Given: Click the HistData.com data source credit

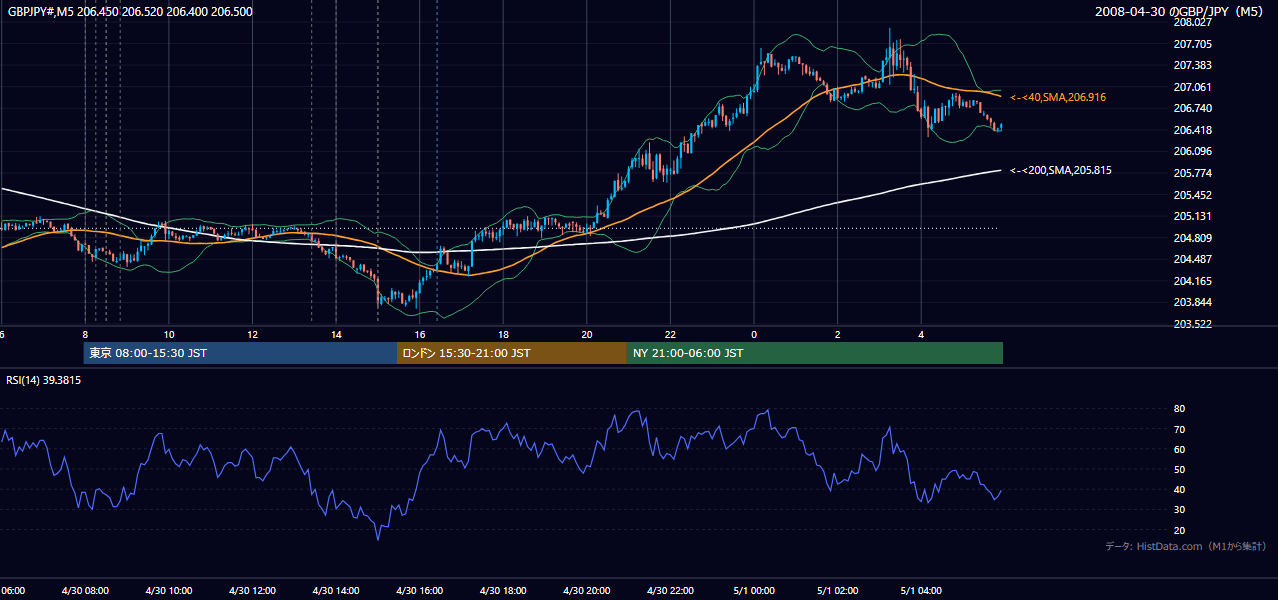Looking at the screenshot, I should (1185, 546).
